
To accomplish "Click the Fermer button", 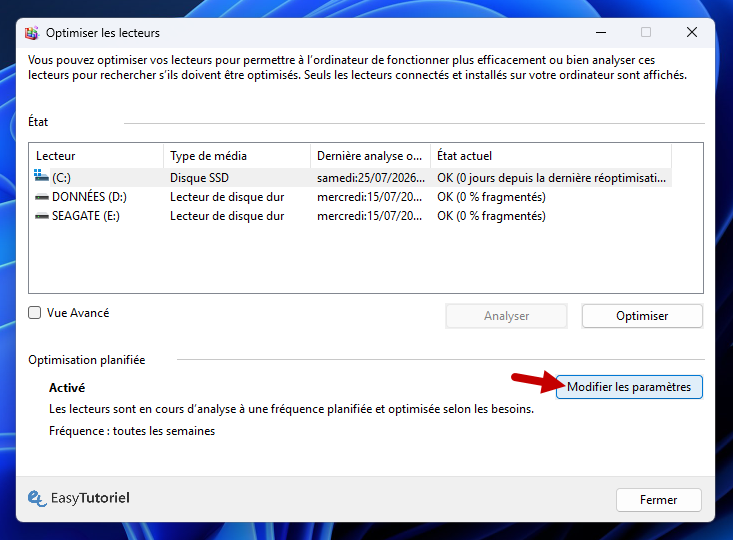I will 658,500.
